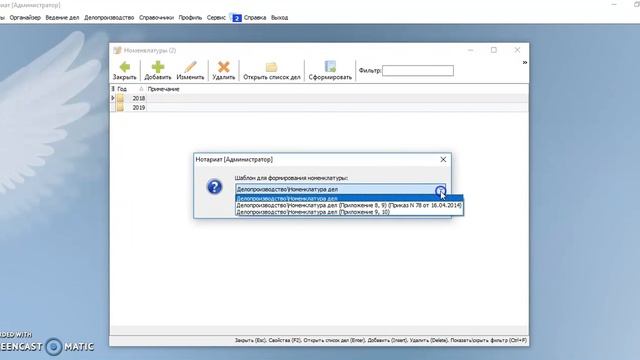Open the Справочники menu

[x=156, y=18]
